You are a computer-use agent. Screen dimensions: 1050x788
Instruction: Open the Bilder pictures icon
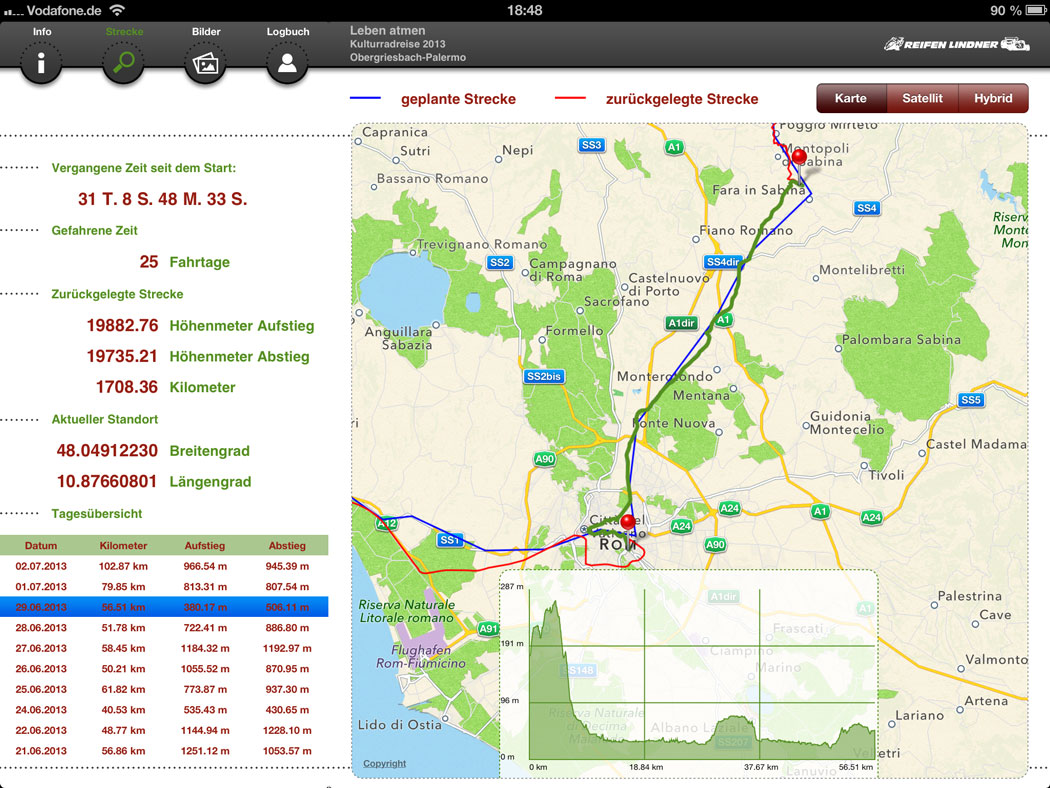pyautogui.click(x=206, y=63)
